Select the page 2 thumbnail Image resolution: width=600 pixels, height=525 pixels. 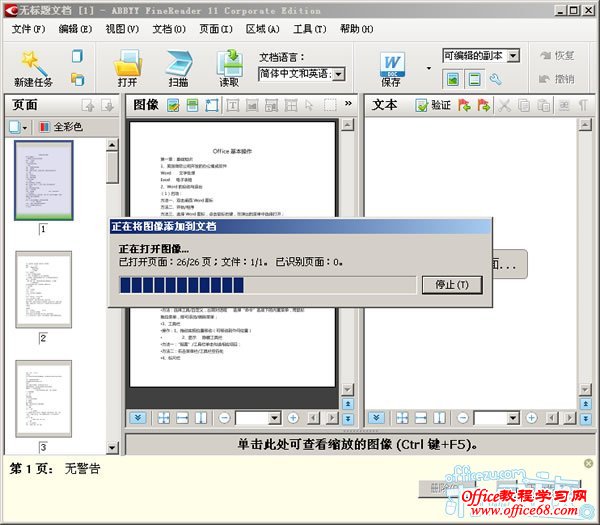tap(44, 290)
